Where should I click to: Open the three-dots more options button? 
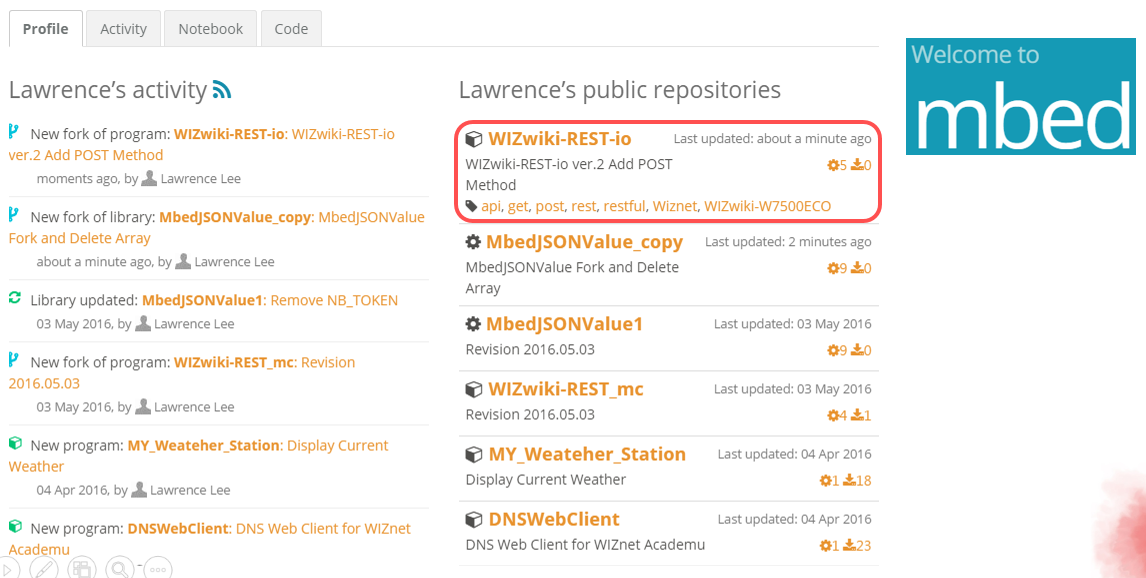pos(157,569)
